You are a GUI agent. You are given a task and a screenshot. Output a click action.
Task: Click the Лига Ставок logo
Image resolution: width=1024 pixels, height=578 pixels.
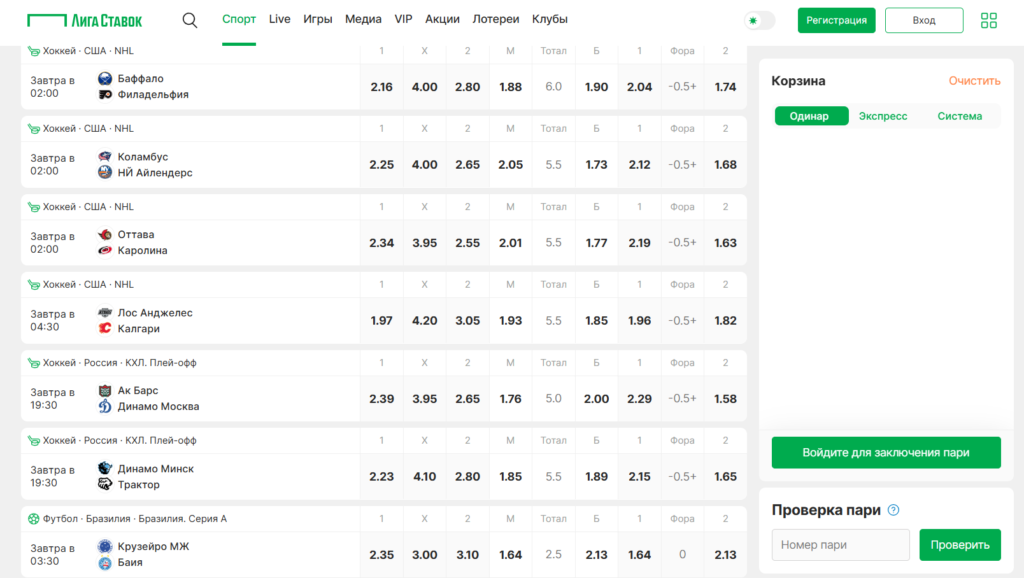(x=84, y=20)
